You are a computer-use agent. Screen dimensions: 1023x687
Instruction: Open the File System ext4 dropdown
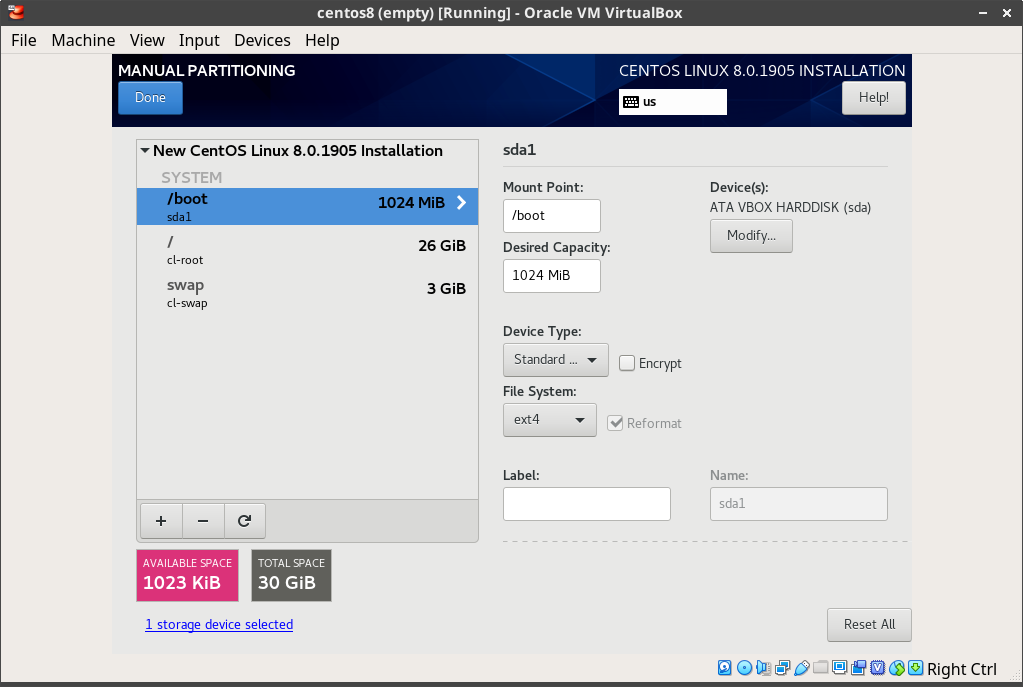549,420
